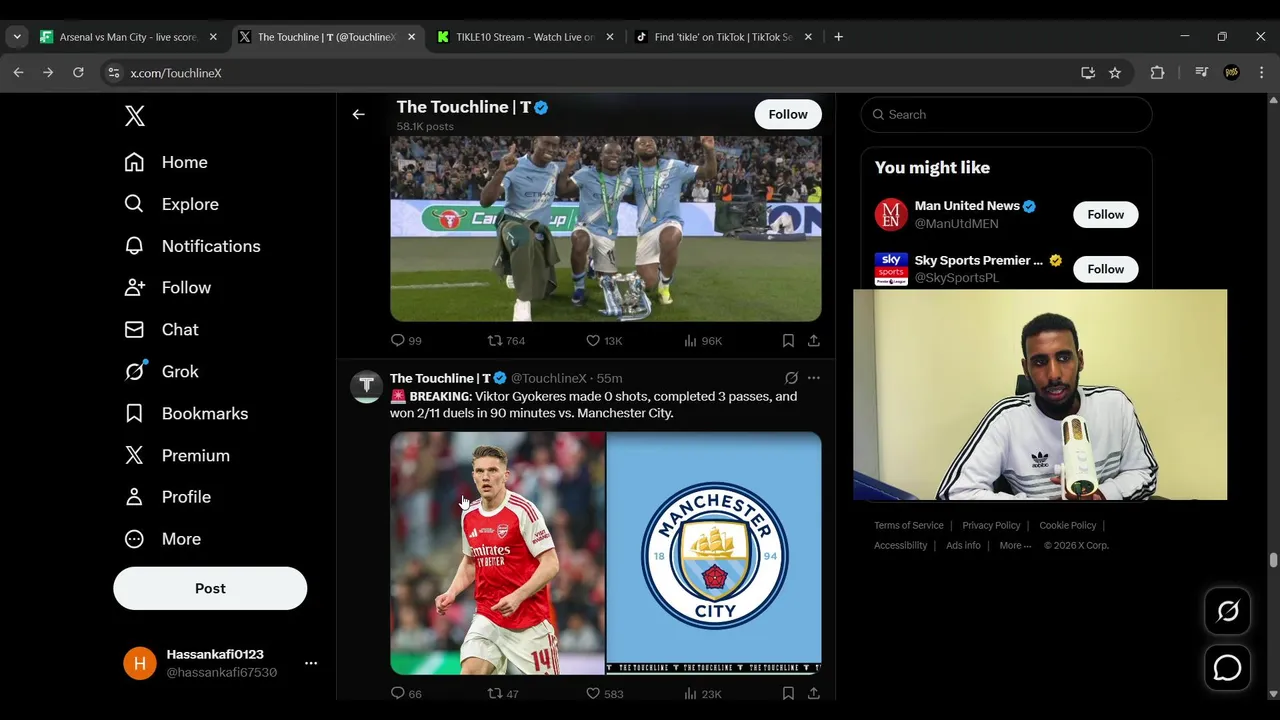Follow The Touchline from the header
Screen dimensions: 1280x720
[x=788, y=114]
